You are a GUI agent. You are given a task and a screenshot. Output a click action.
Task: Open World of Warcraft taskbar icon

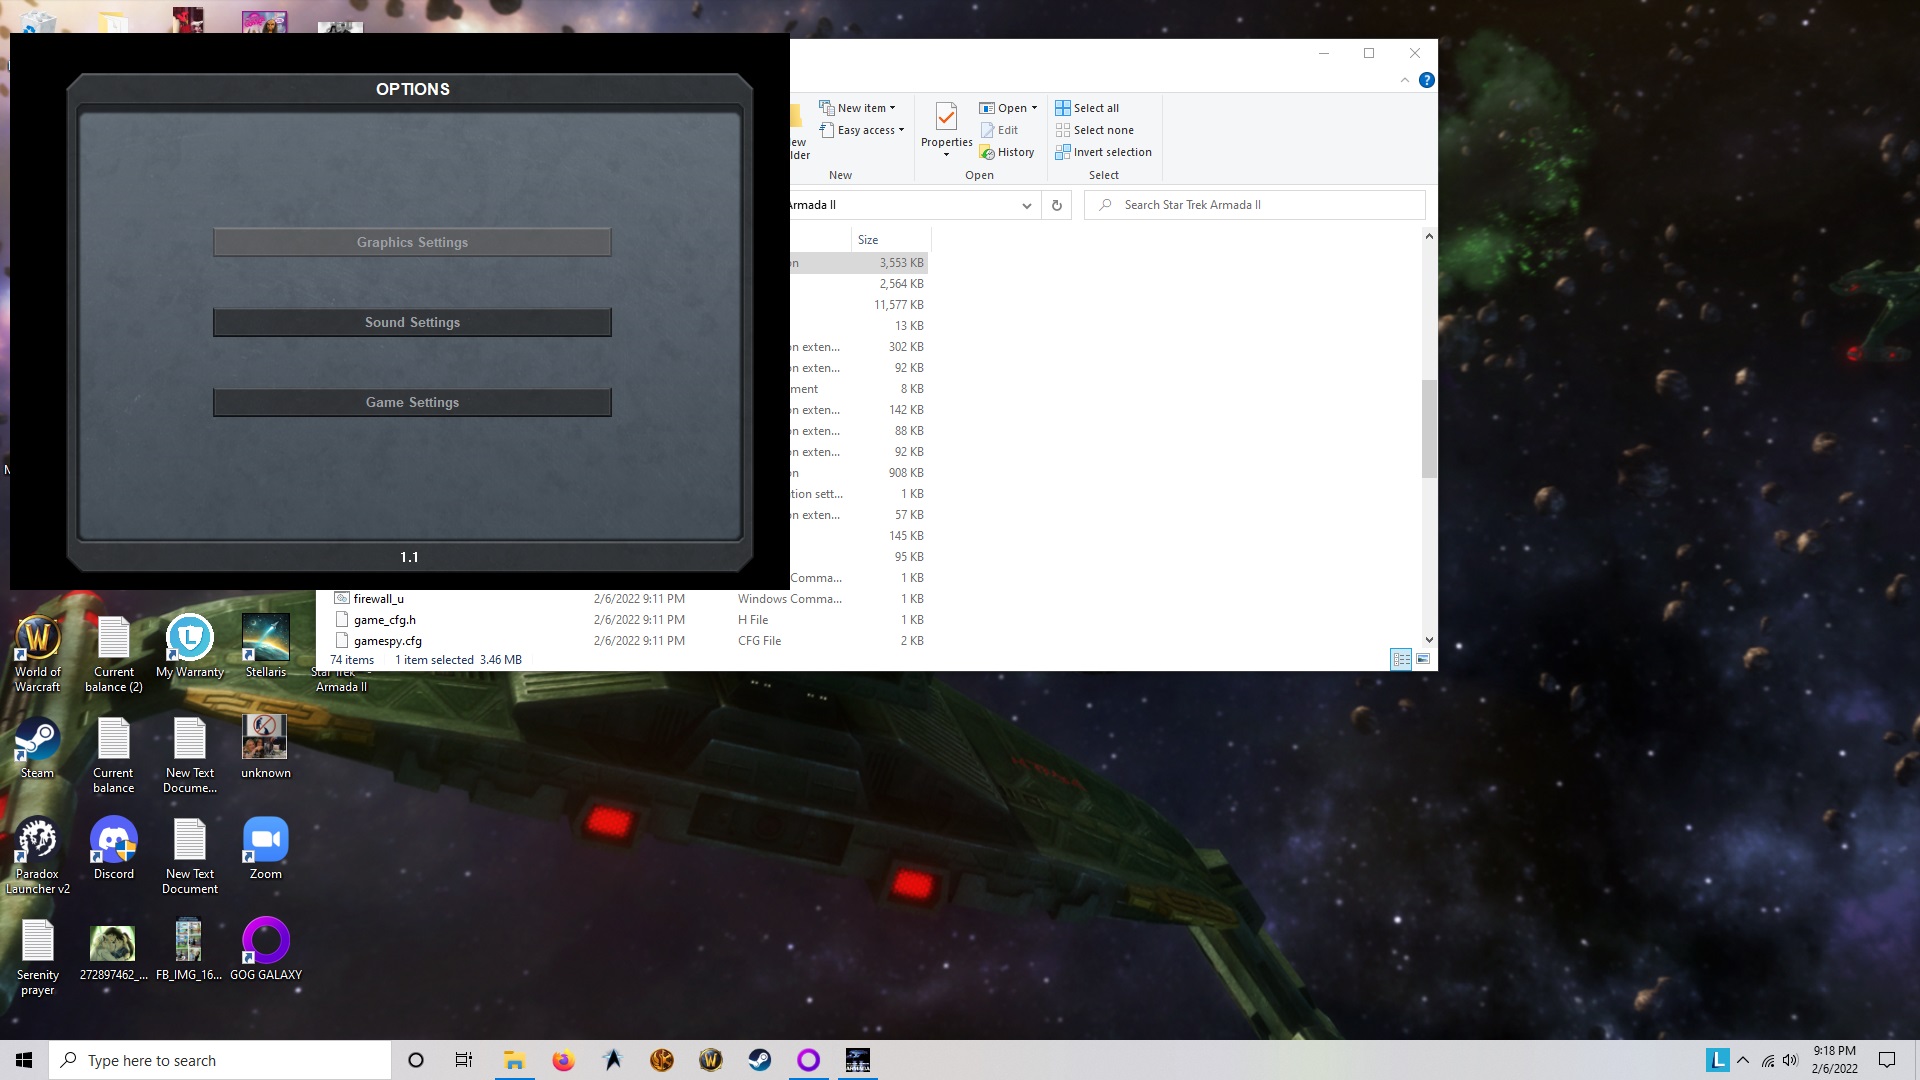click(711, 1060)
